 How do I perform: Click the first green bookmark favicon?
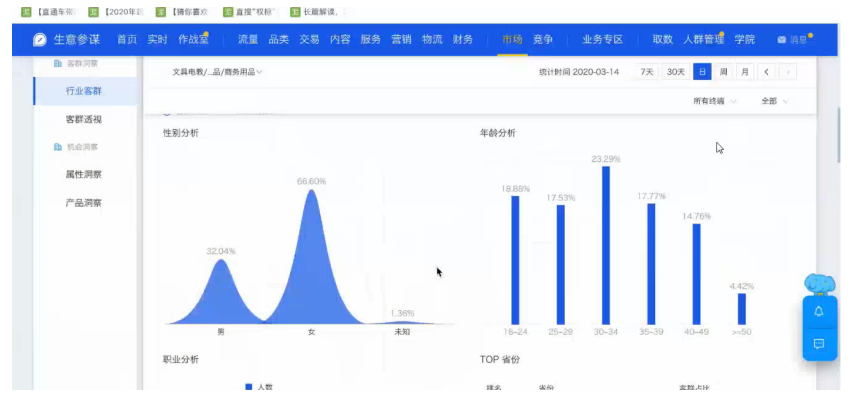click(26, 11)
